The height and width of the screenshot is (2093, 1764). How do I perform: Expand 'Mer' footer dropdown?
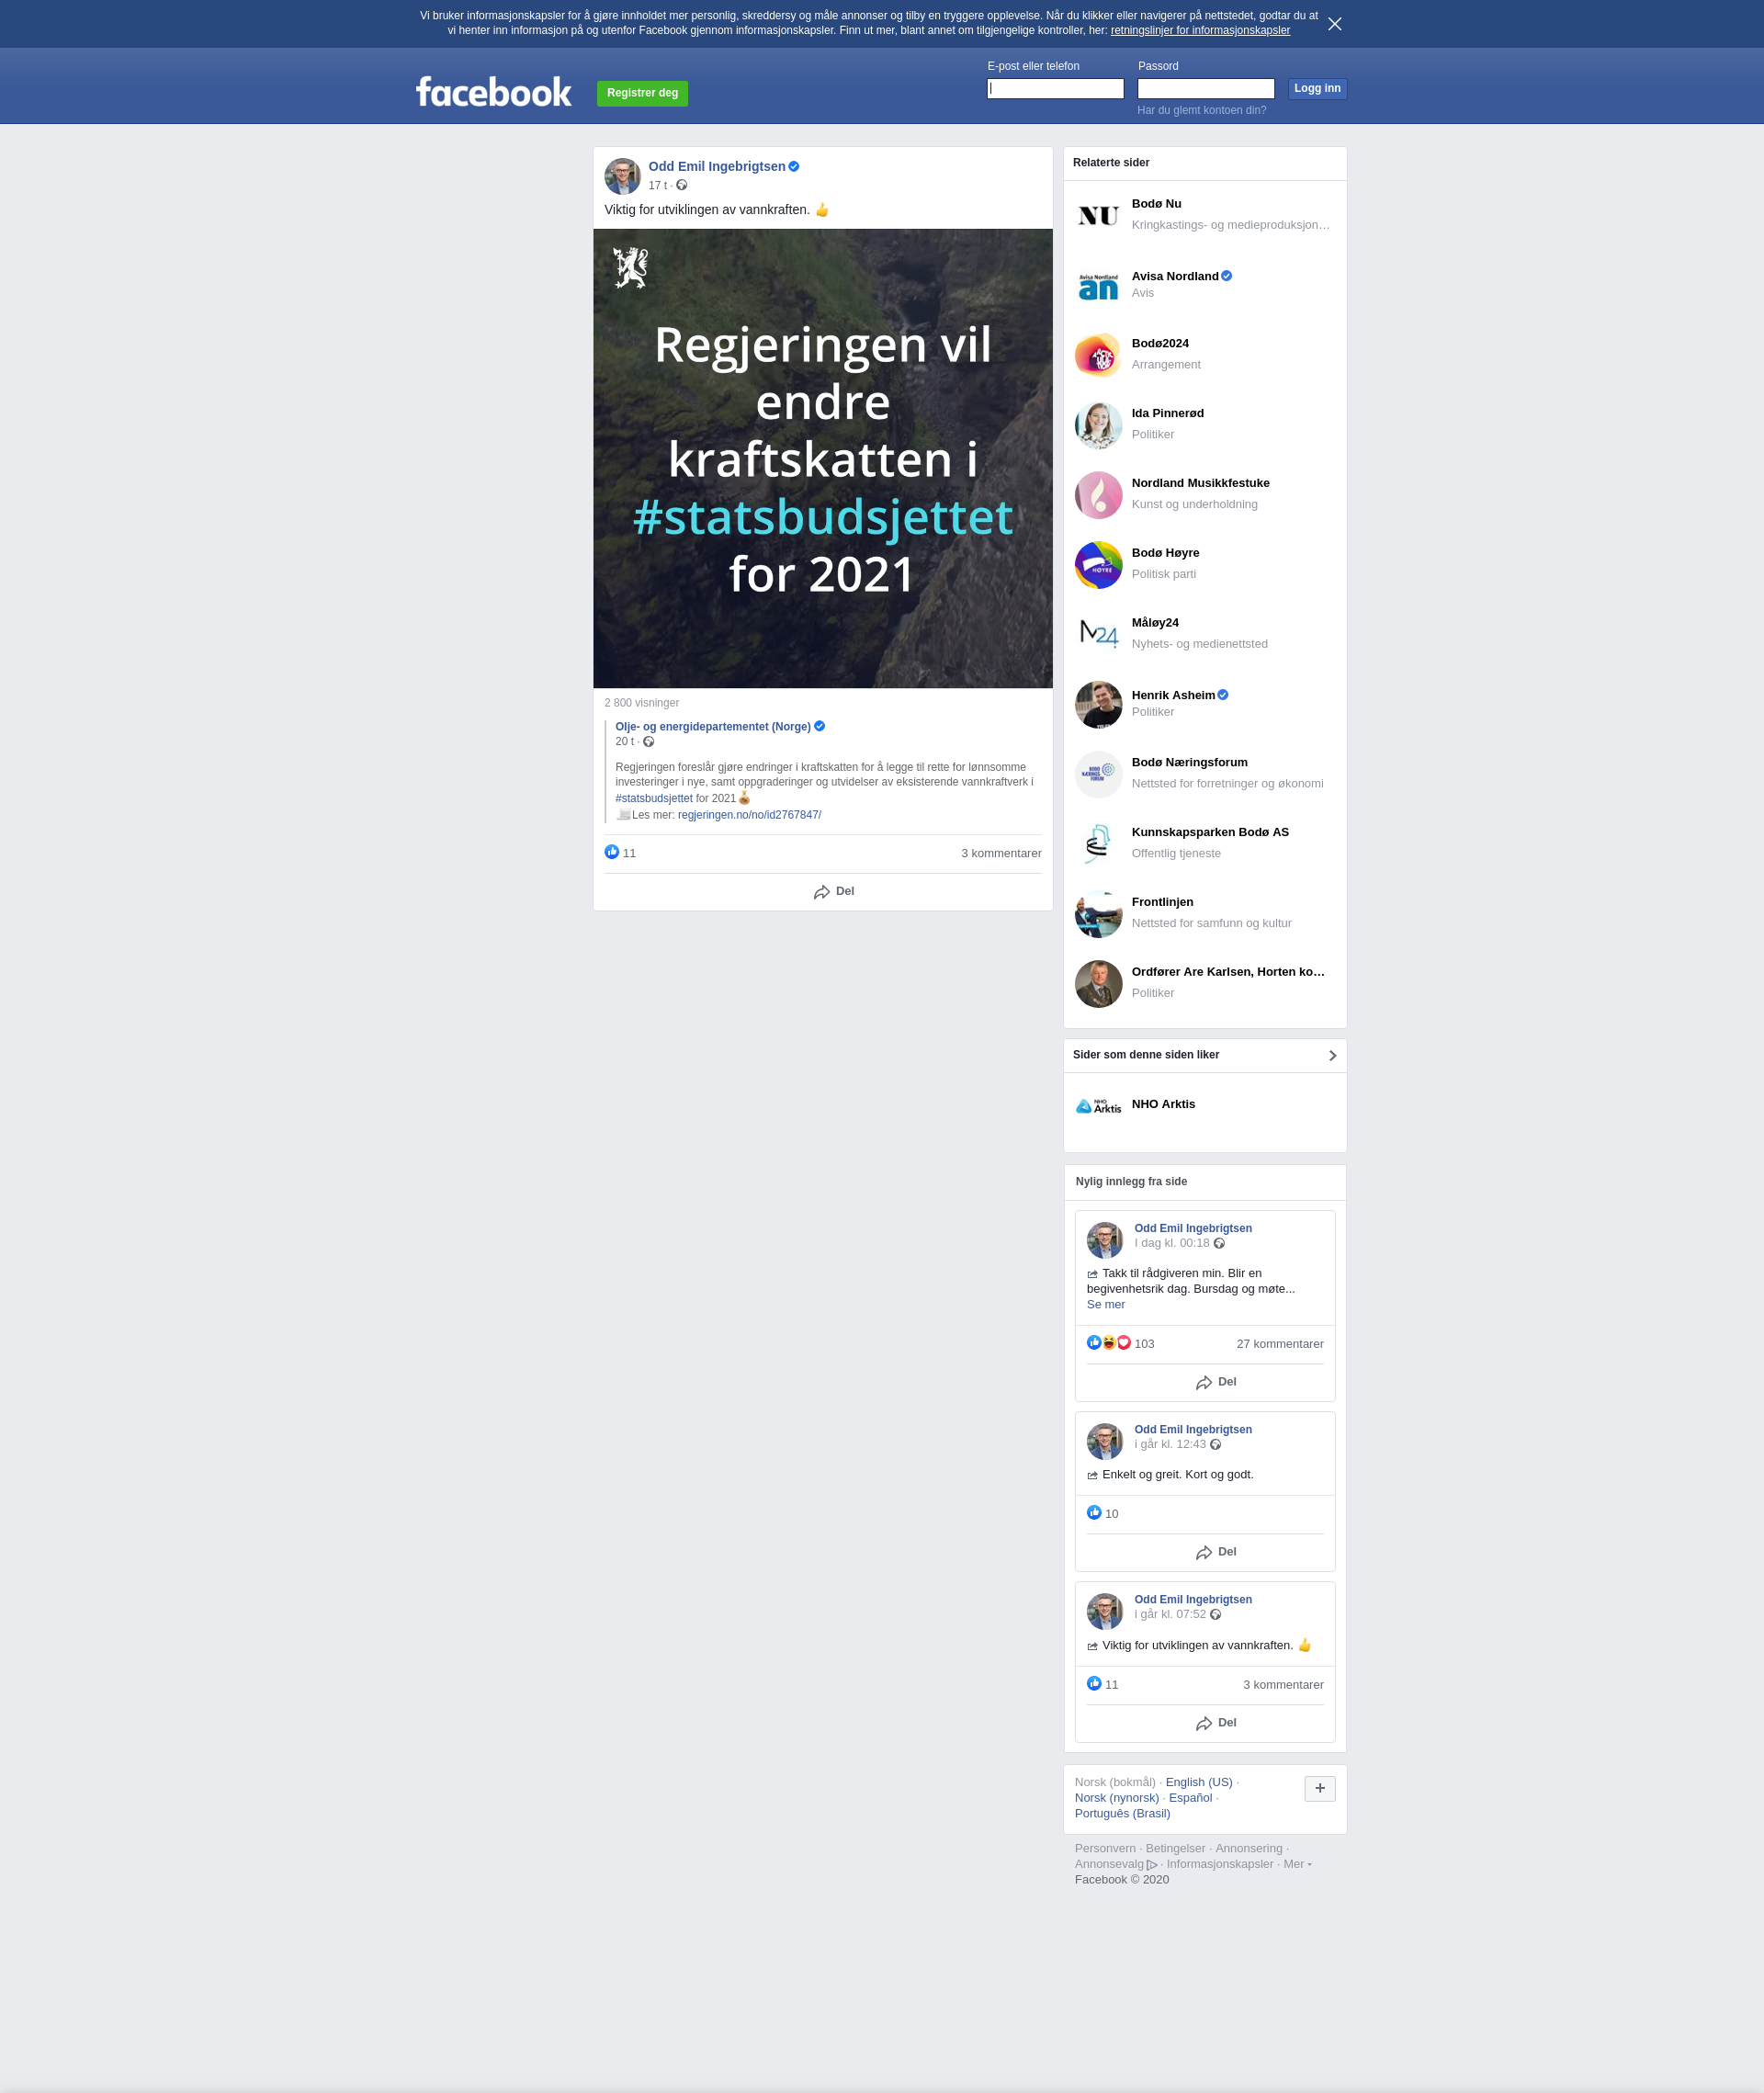coord(1296,1864)
